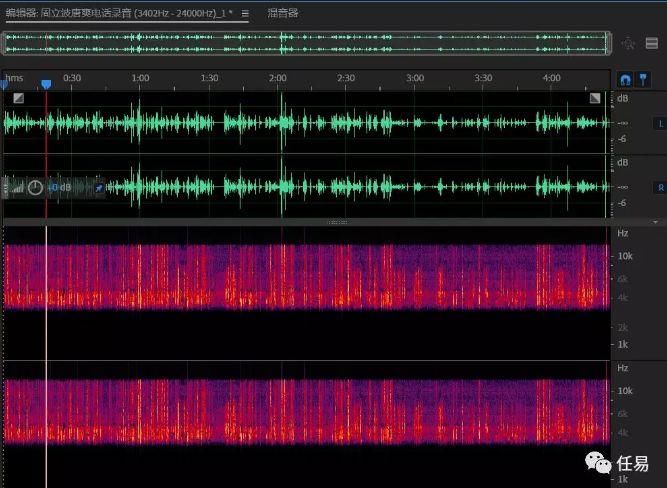
Task: Click the 2:00 mark on time ruler
Action: click(278, 78)
